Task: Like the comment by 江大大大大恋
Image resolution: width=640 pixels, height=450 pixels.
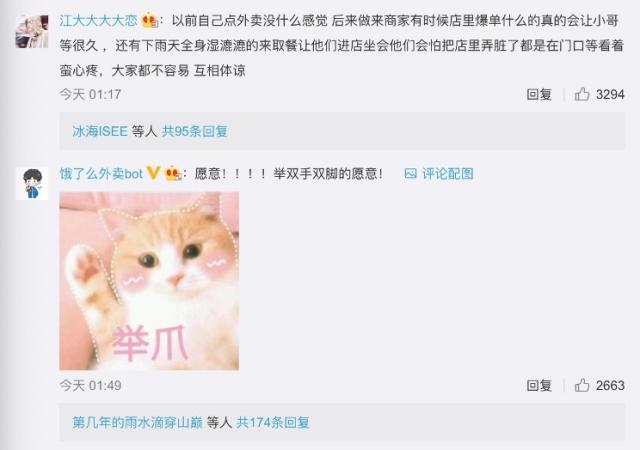Action: coord(582,94)
